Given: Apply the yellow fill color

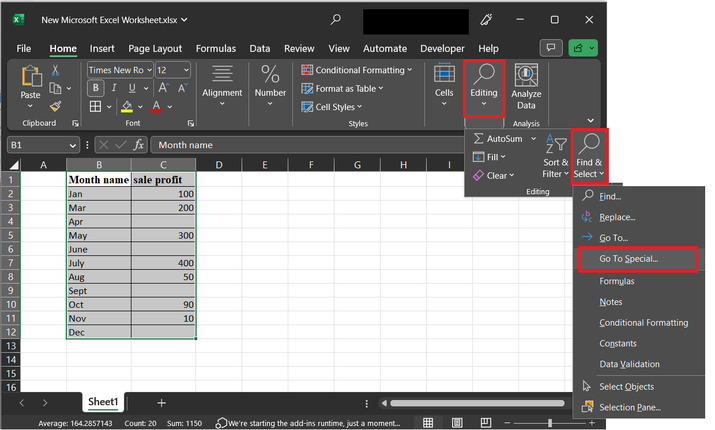Looking at the screenshot, I should (x=126, y=106).
